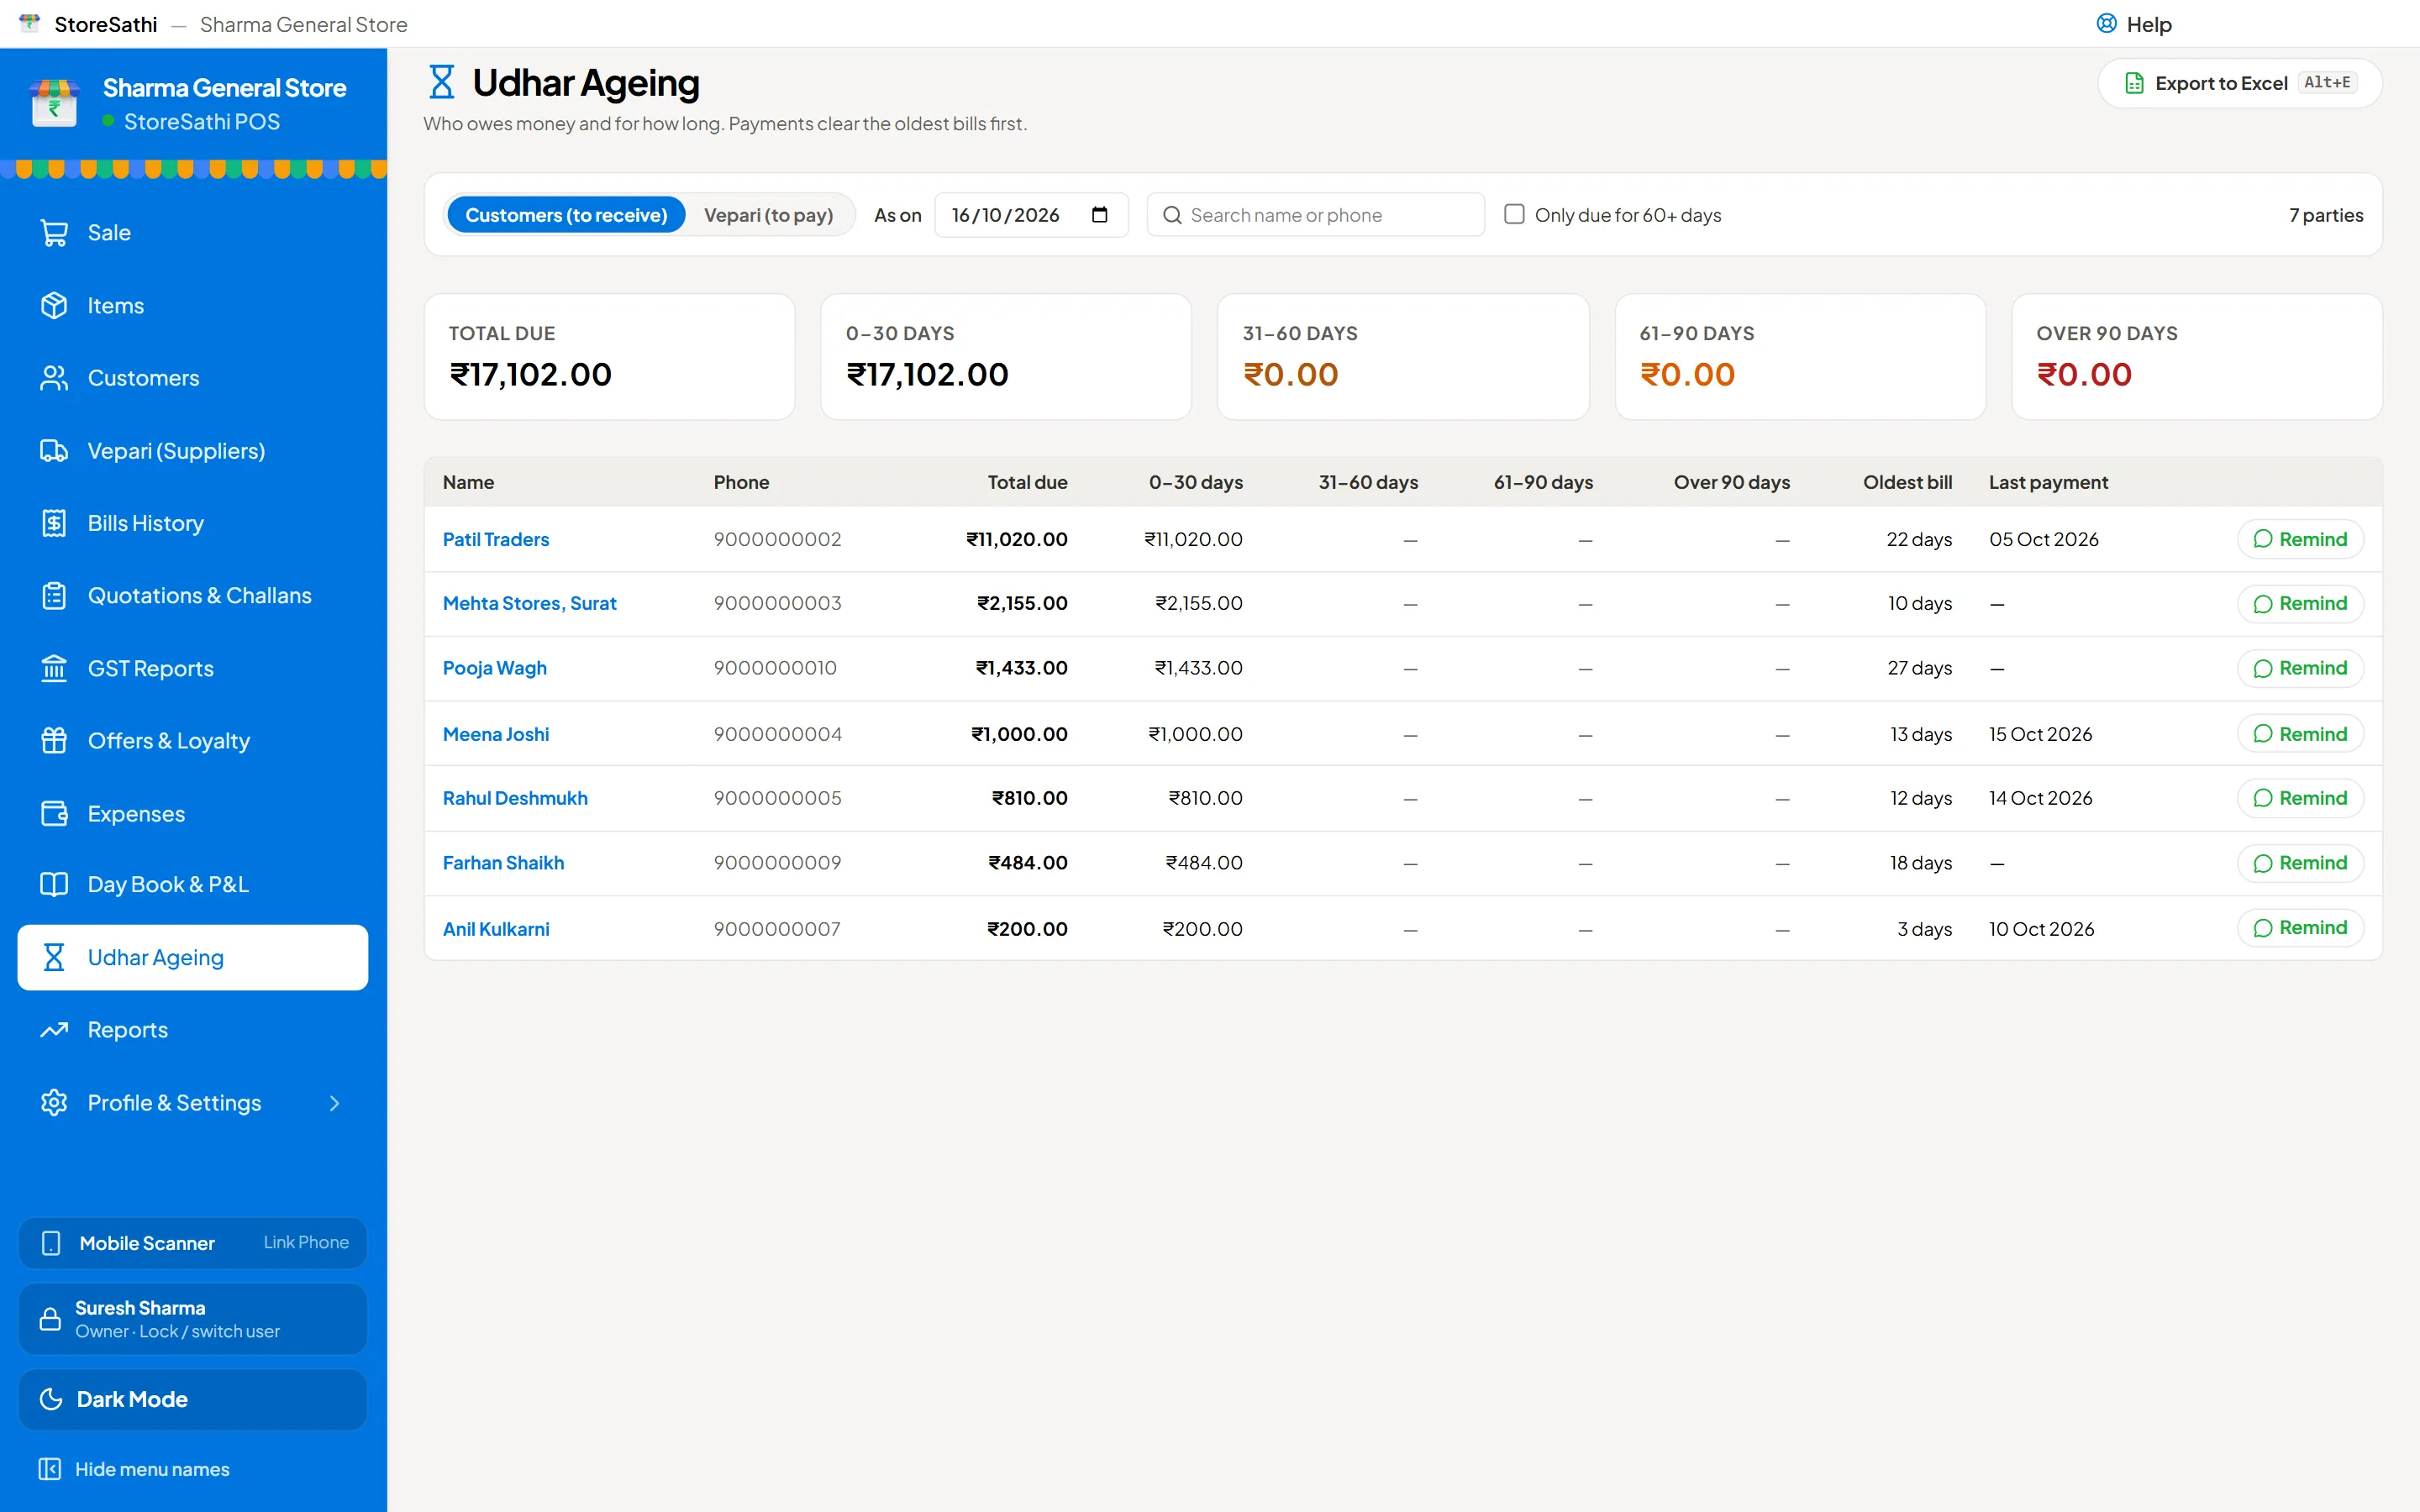Screen dimensions: 2420x1512
Task: Open Rahul Deshmukh customer link
Action: pyautogui.click(x=515, y=798)
